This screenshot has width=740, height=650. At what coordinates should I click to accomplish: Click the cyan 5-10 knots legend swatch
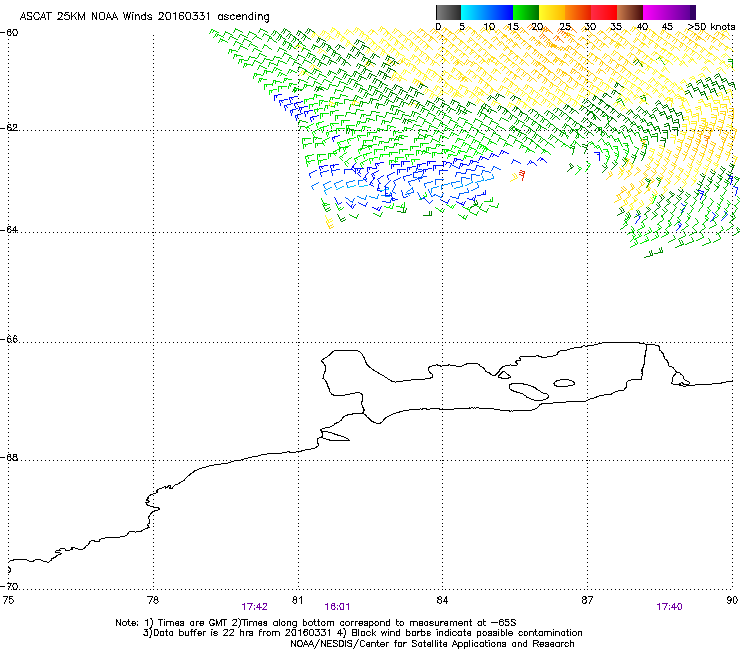tap(474, 12)
